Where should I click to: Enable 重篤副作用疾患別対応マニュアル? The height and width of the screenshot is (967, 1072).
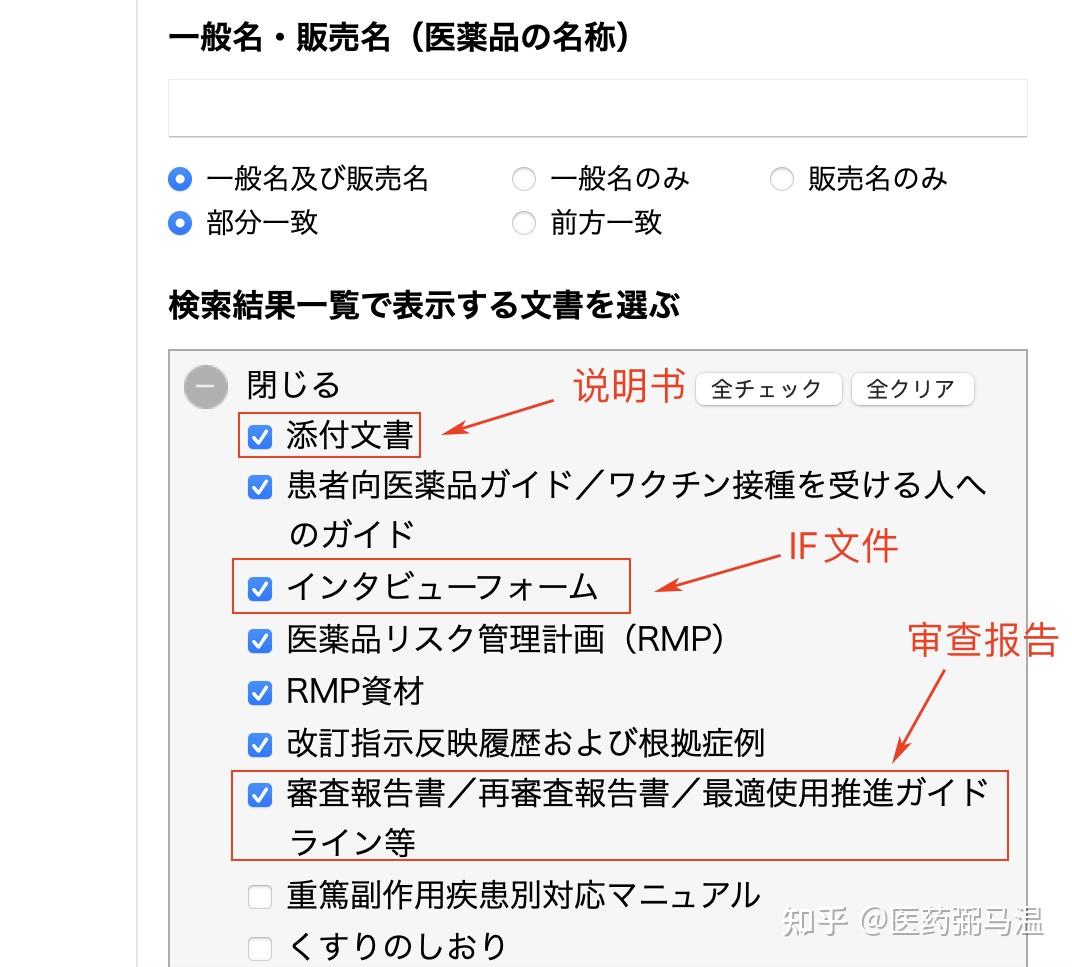259,897
